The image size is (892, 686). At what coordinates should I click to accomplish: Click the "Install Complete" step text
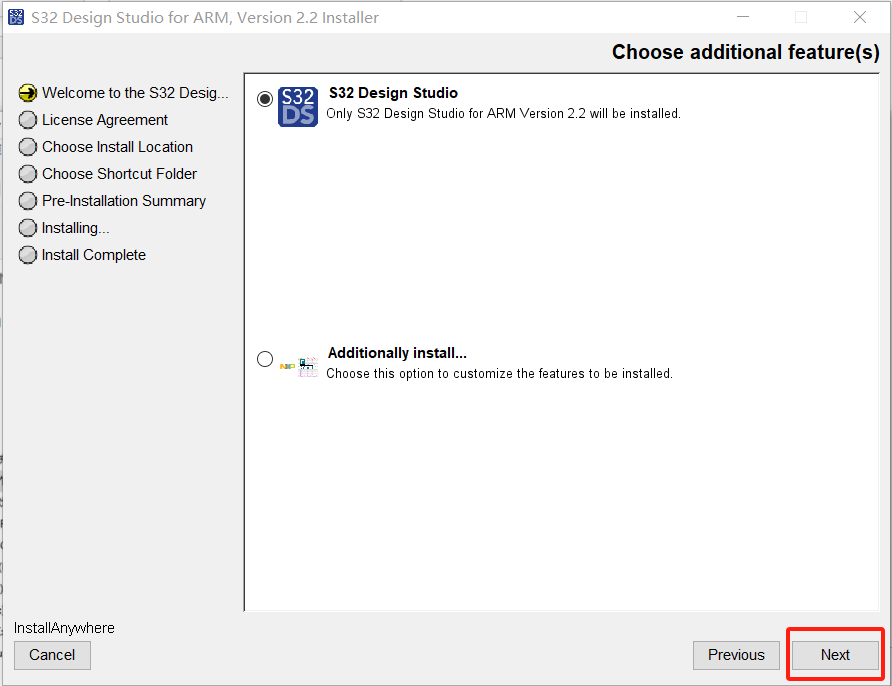coord(94,255)
